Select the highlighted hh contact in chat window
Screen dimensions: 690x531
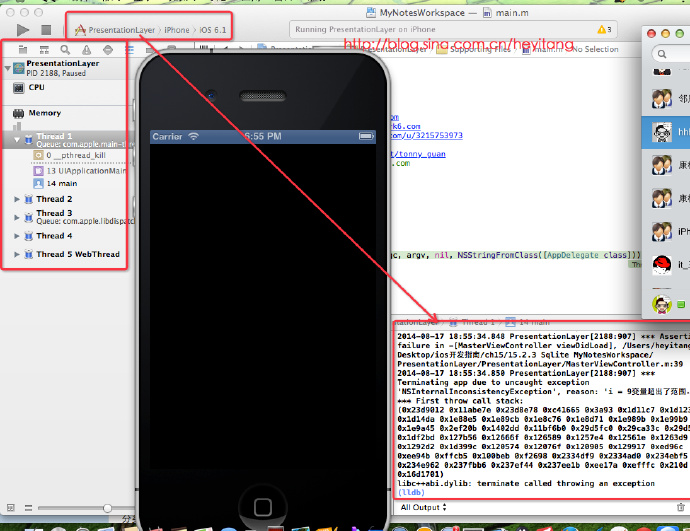tap(666, 132)
